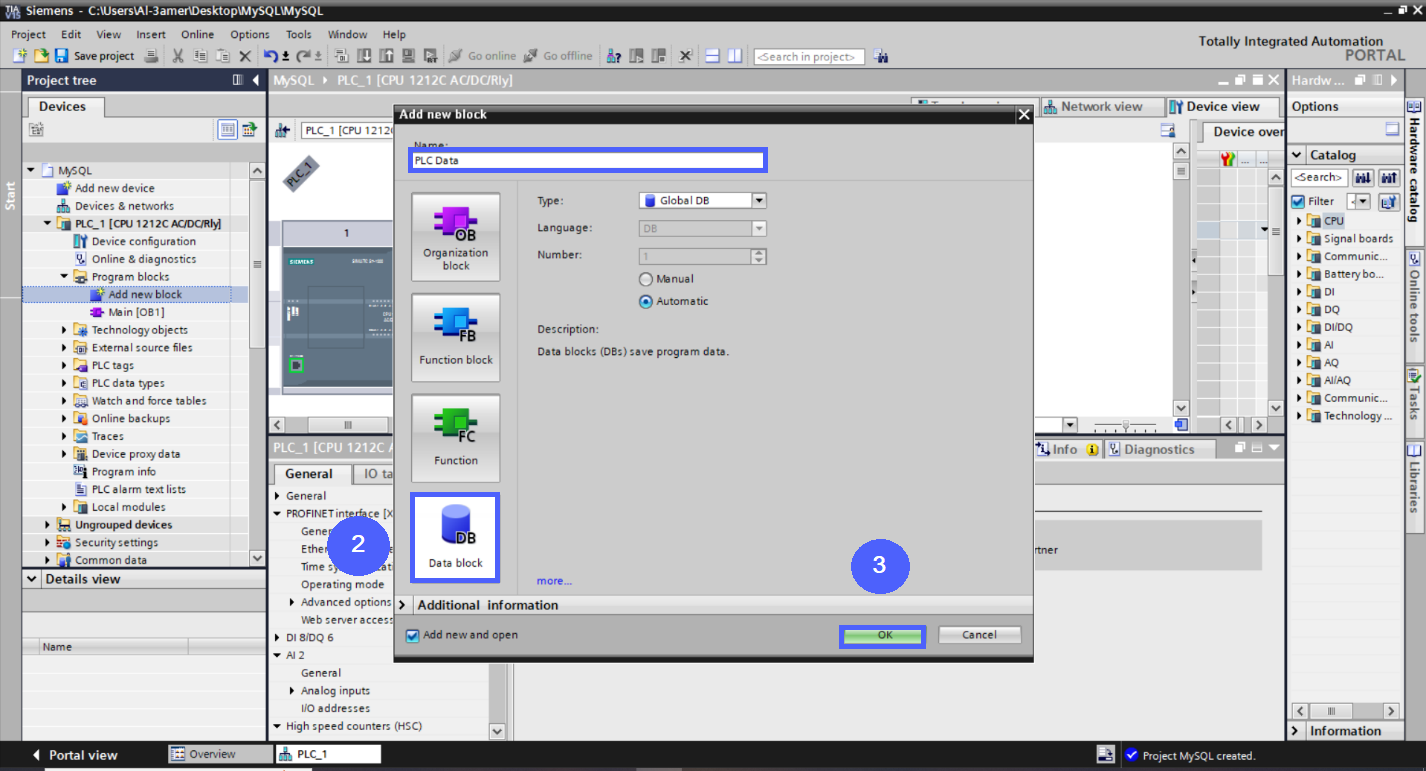Expand Ungrouped devices node
Image resolution: width=1426 pixels, height=771 pixels.
pyautogui.click(x=47, y=525)
